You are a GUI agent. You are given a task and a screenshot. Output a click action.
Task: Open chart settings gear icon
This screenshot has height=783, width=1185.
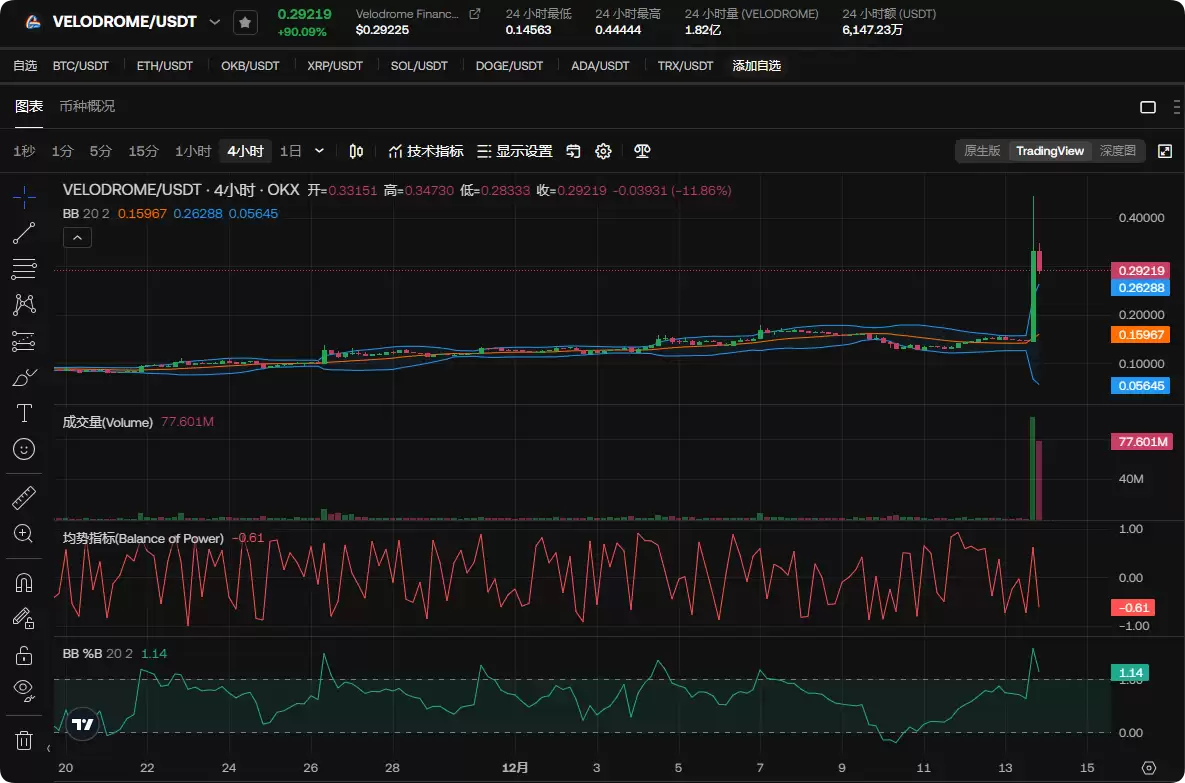click(x=603, y=151)
